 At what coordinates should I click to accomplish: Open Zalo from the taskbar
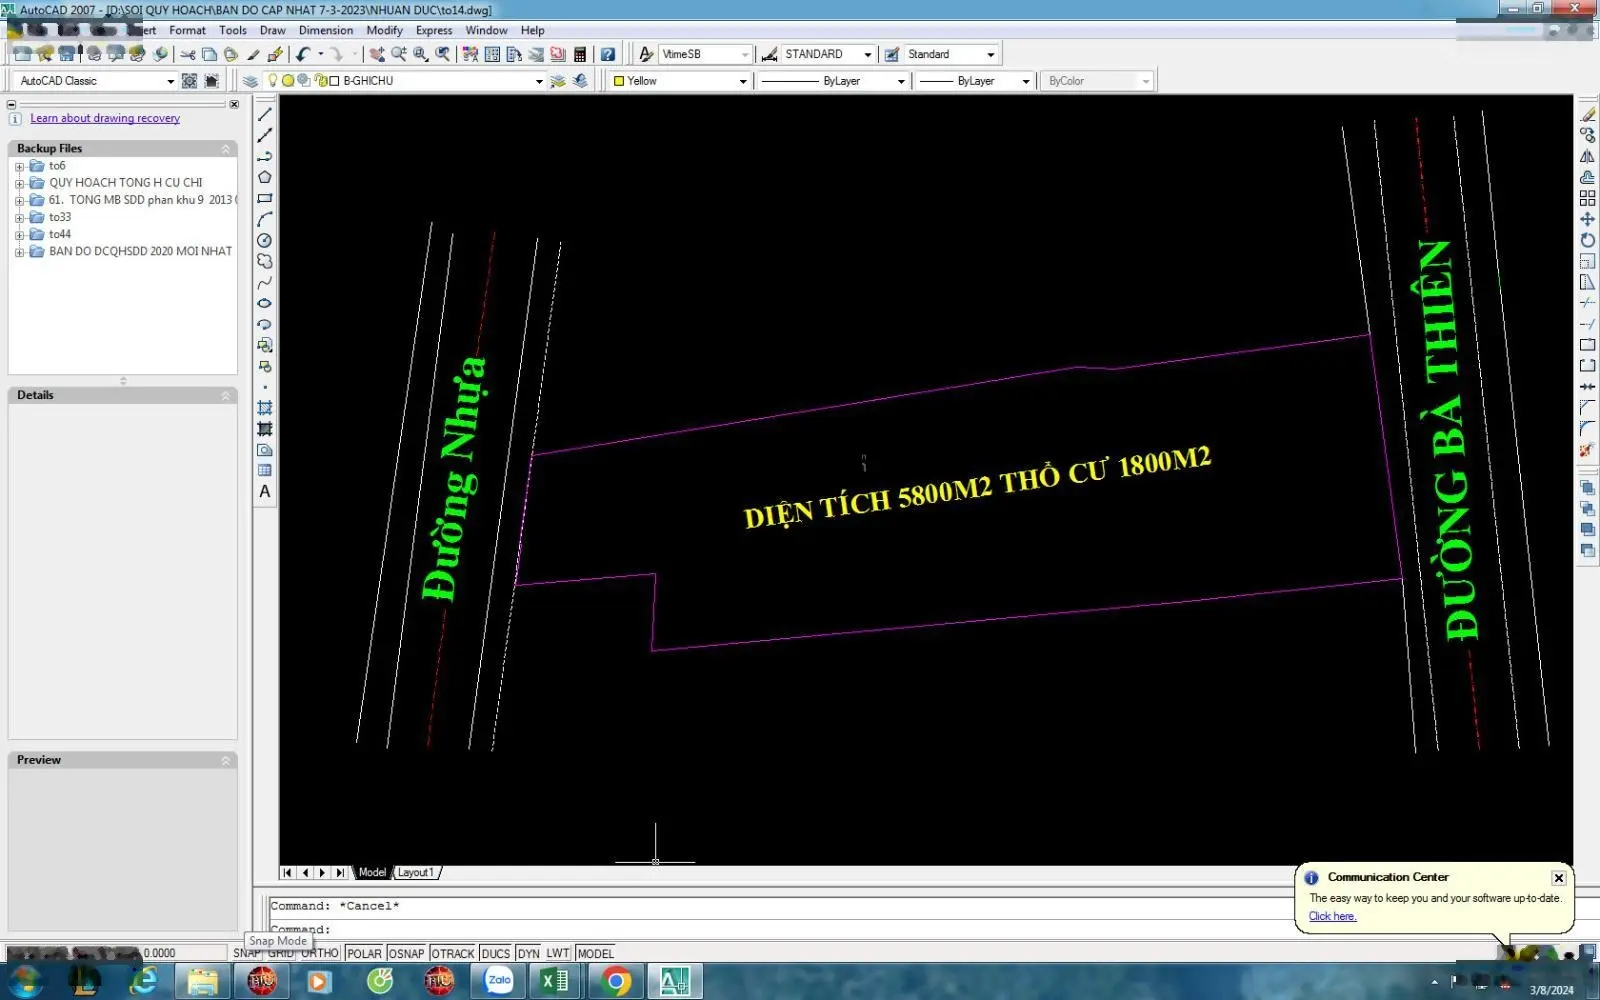point(499,981)
